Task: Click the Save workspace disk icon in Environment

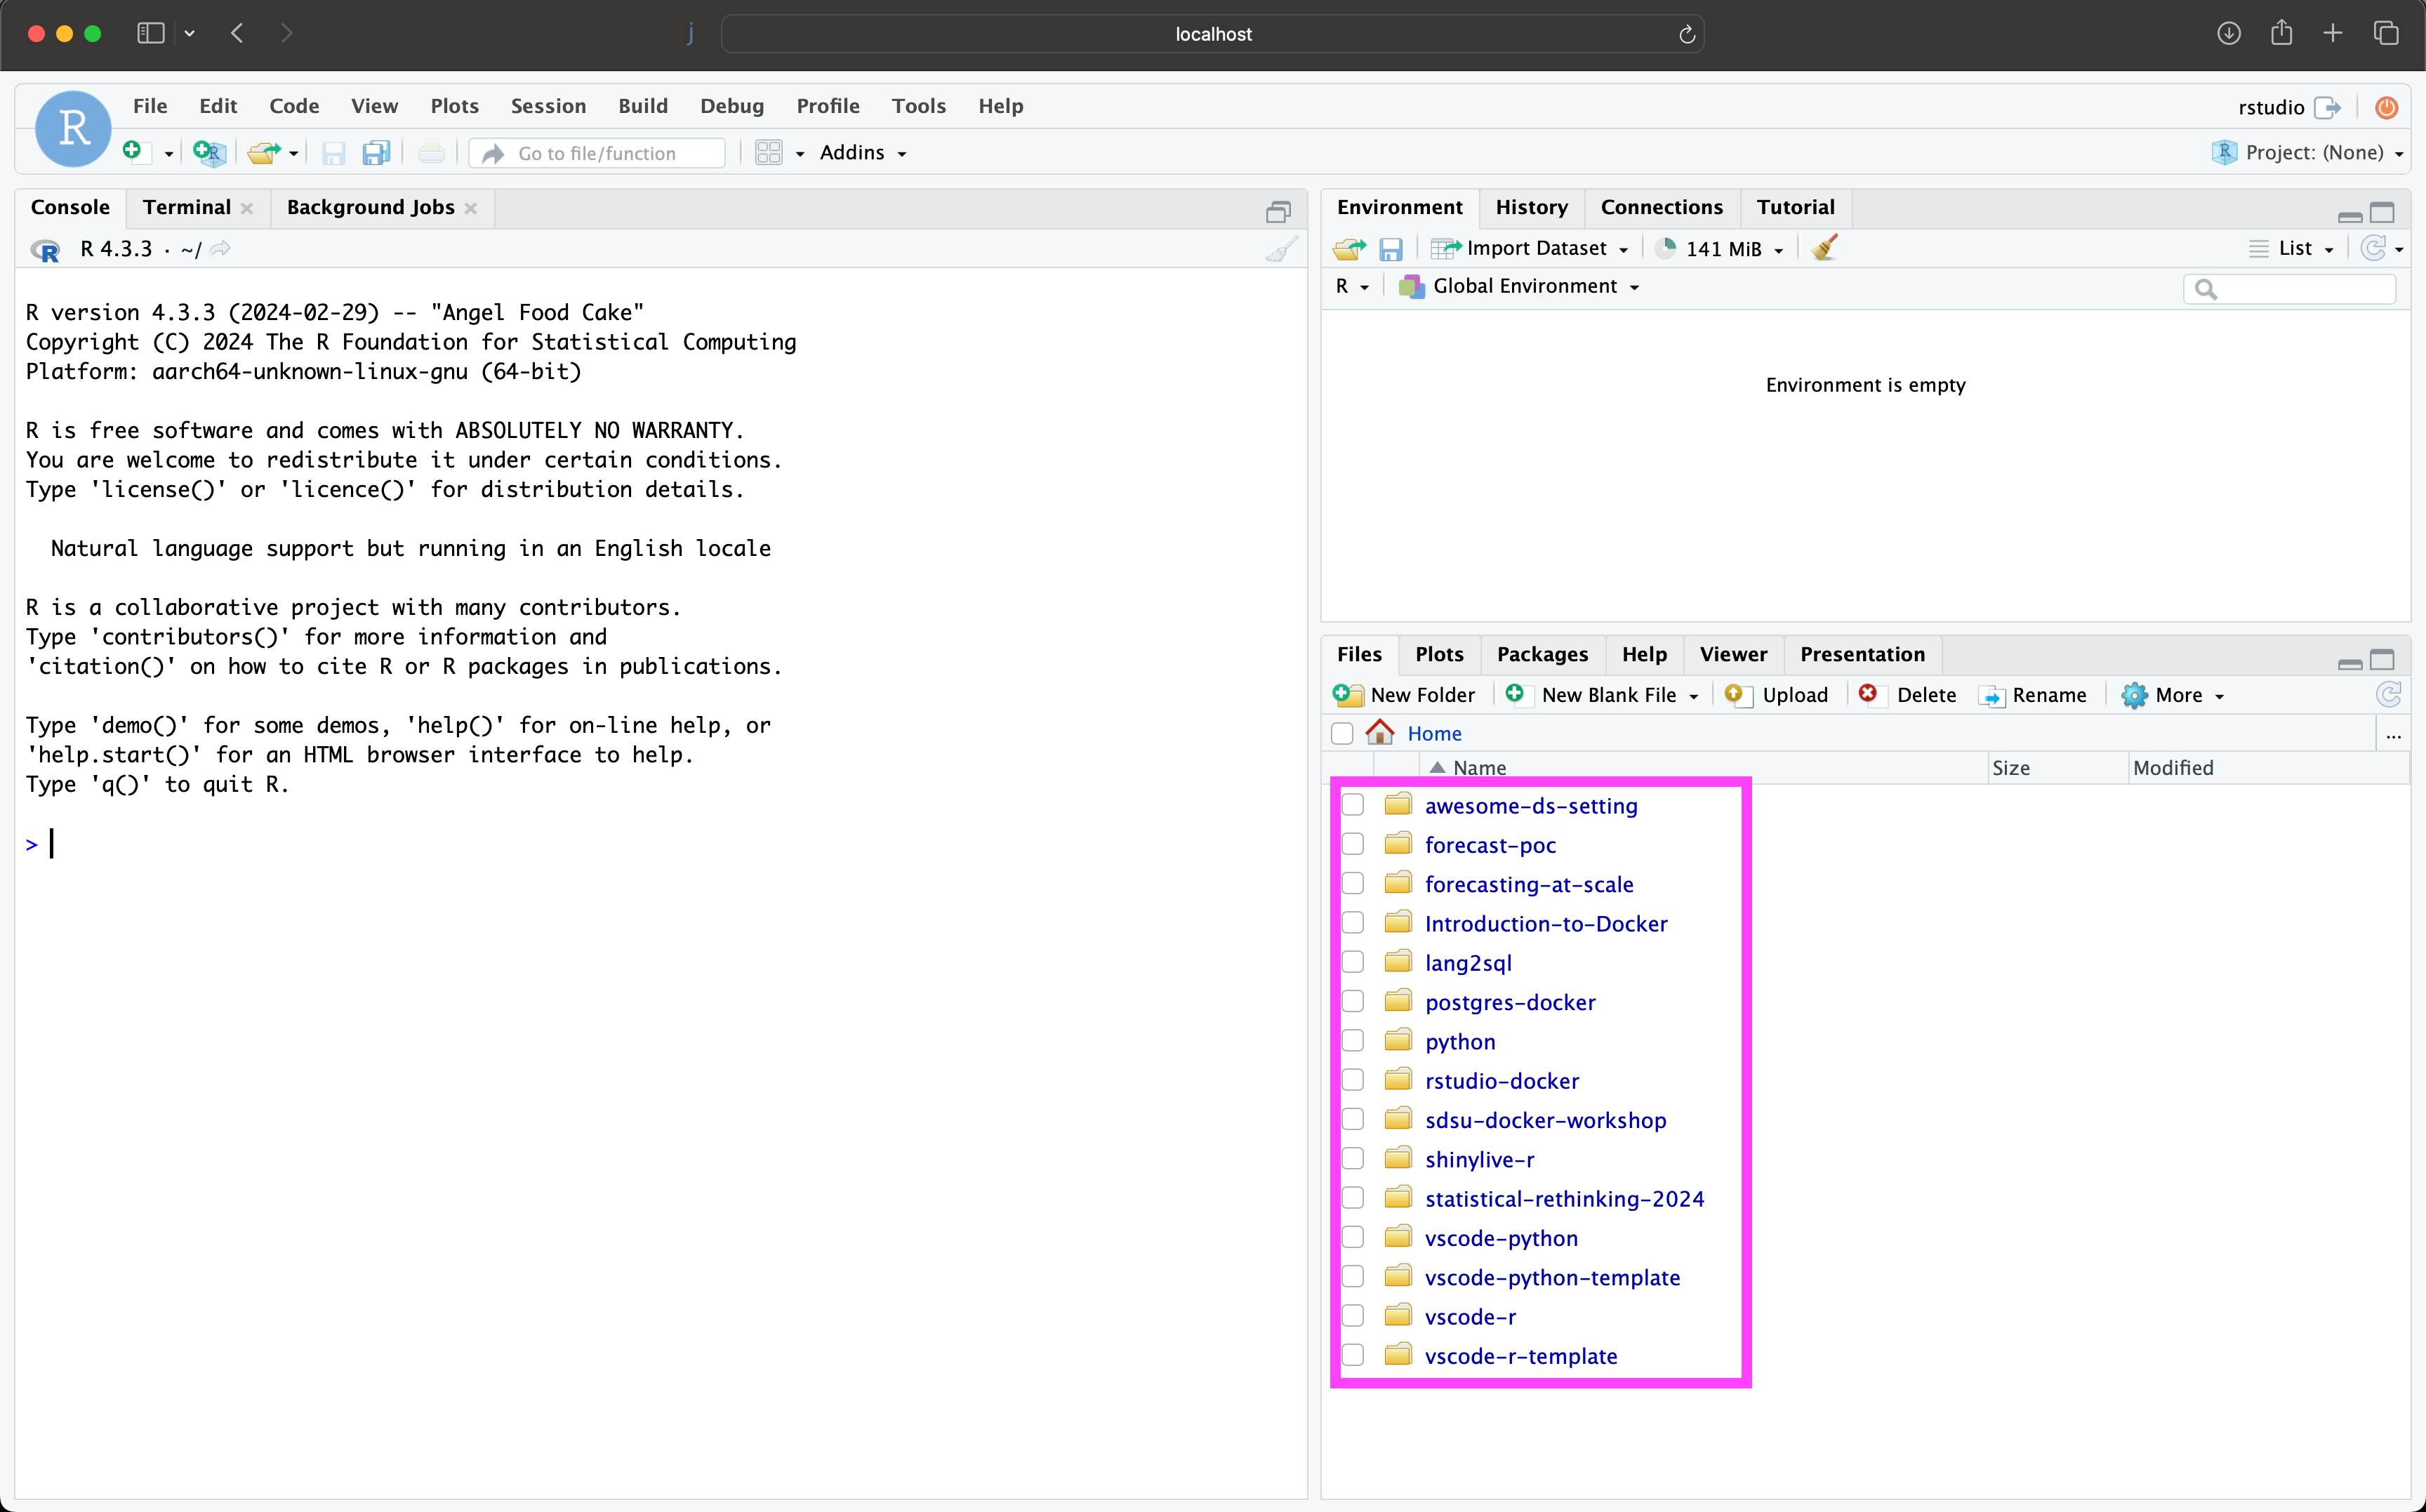Action: click(x=1391, y=249)
